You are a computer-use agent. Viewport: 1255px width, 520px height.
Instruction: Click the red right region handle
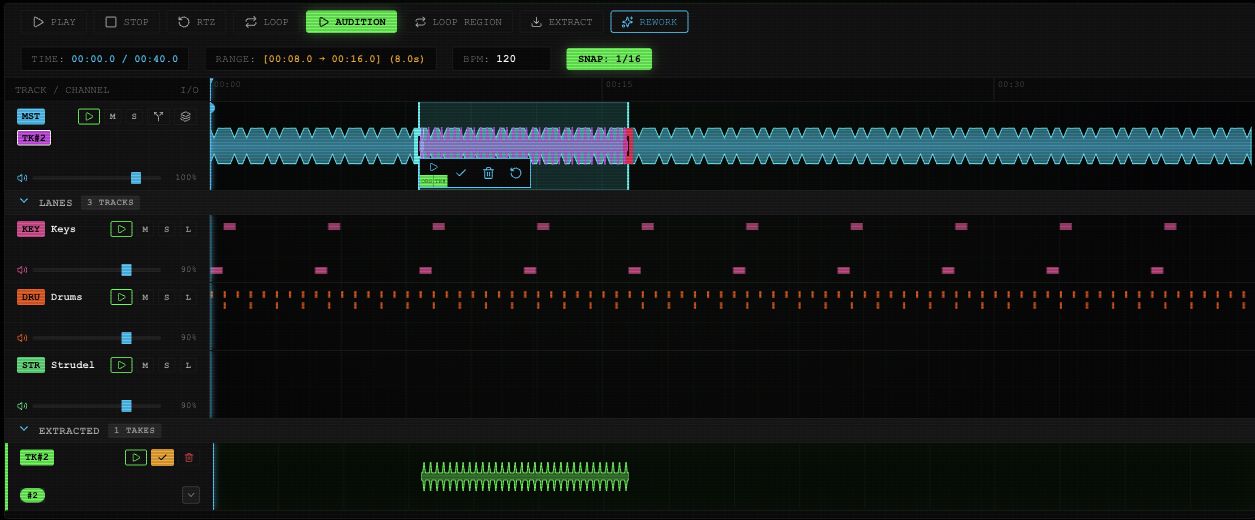coord(628,146)
